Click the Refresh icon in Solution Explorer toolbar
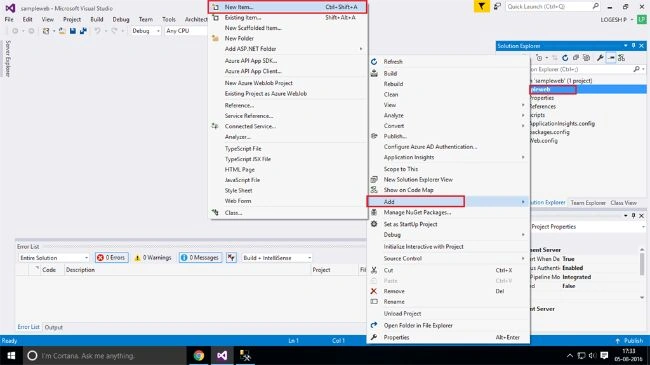The image size is (650, 365). (x=565, y=58)
